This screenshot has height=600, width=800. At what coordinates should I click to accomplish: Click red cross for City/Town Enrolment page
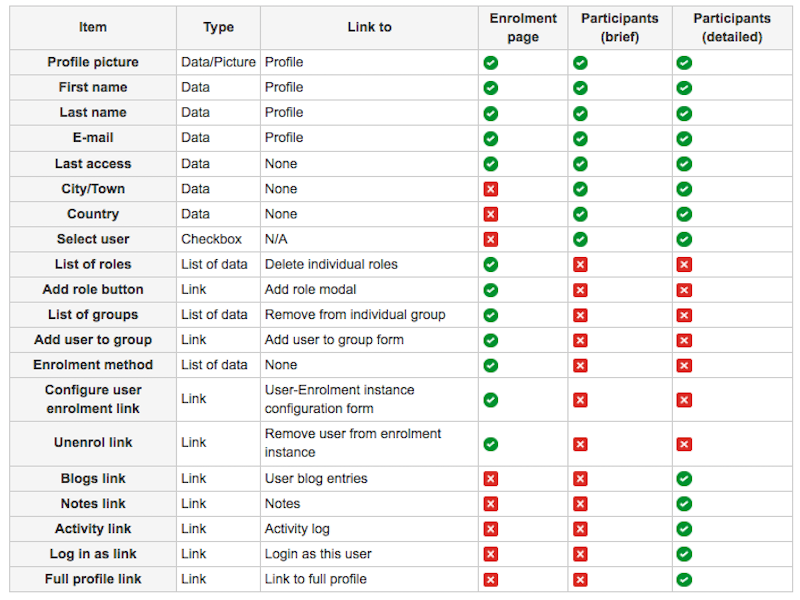[x=491, y=189]
